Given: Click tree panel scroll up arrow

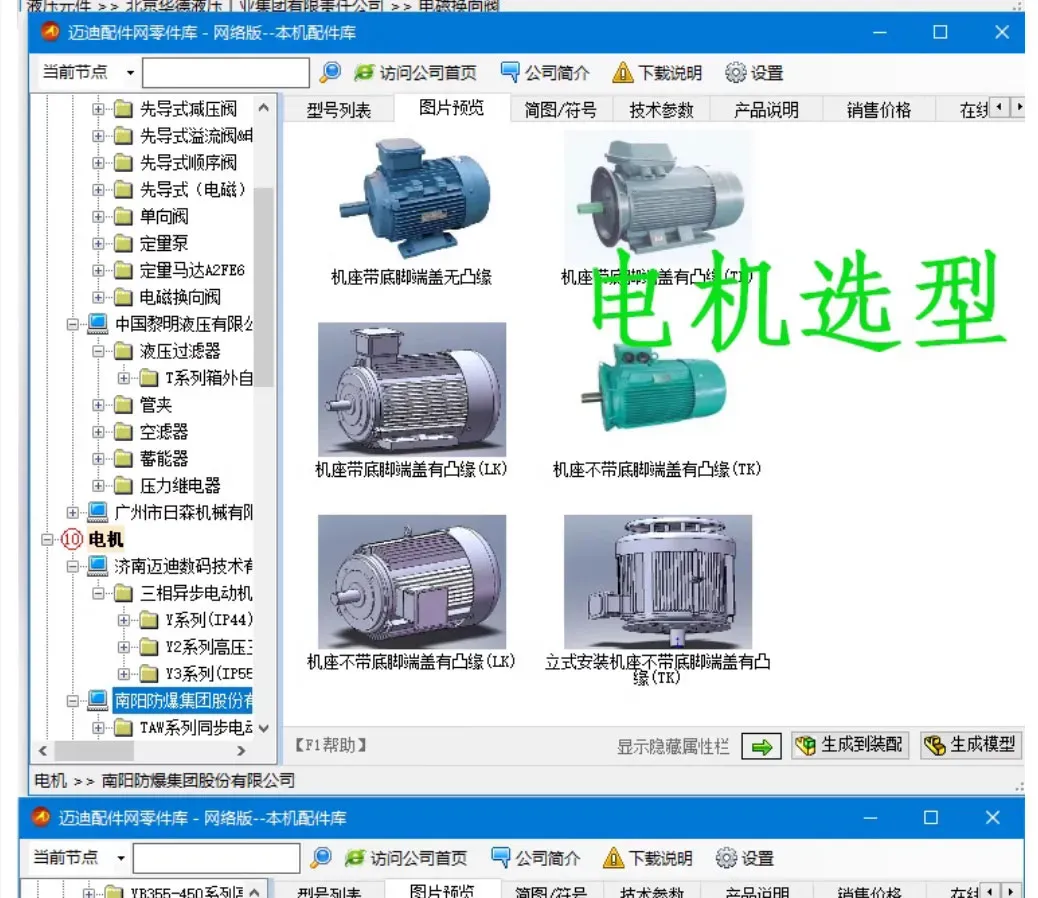Looking at the screenshot, I should 263,107.
